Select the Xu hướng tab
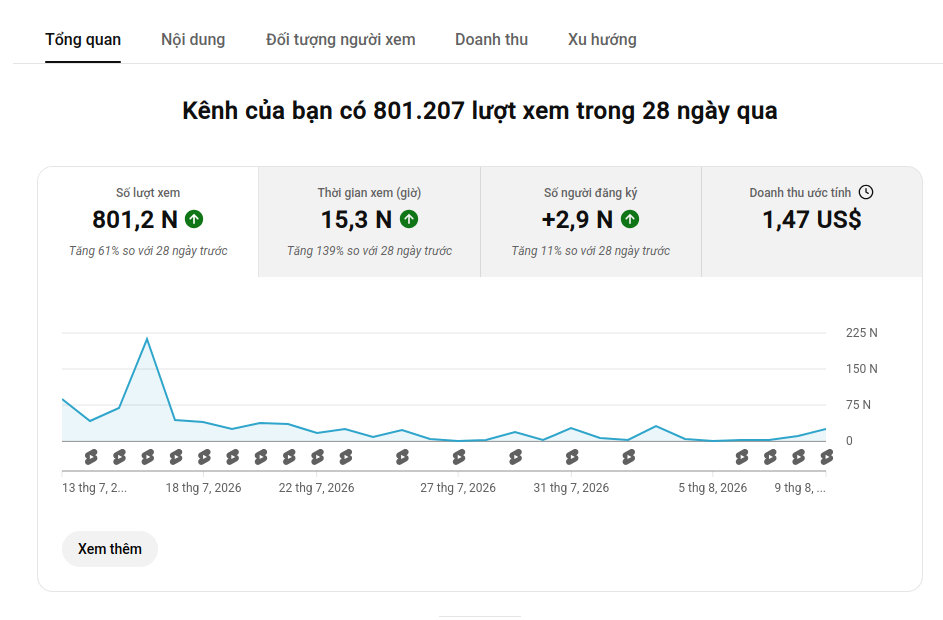 pyautogui.click(x=602, y=40)
